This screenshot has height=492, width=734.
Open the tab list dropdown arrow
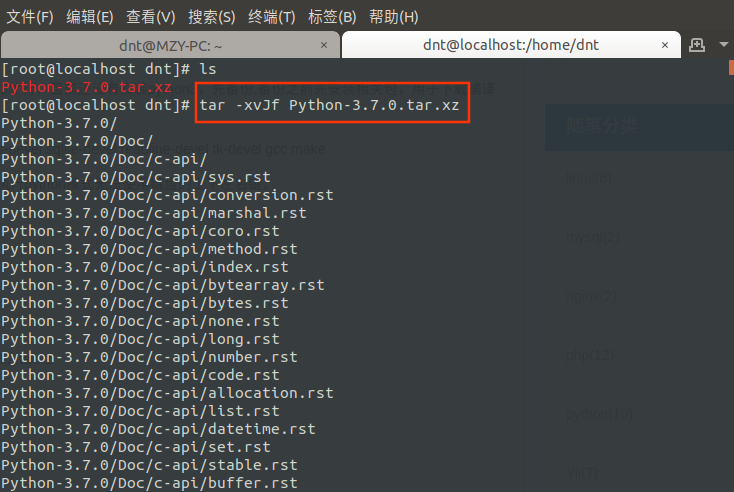click(x=724, y=44)
